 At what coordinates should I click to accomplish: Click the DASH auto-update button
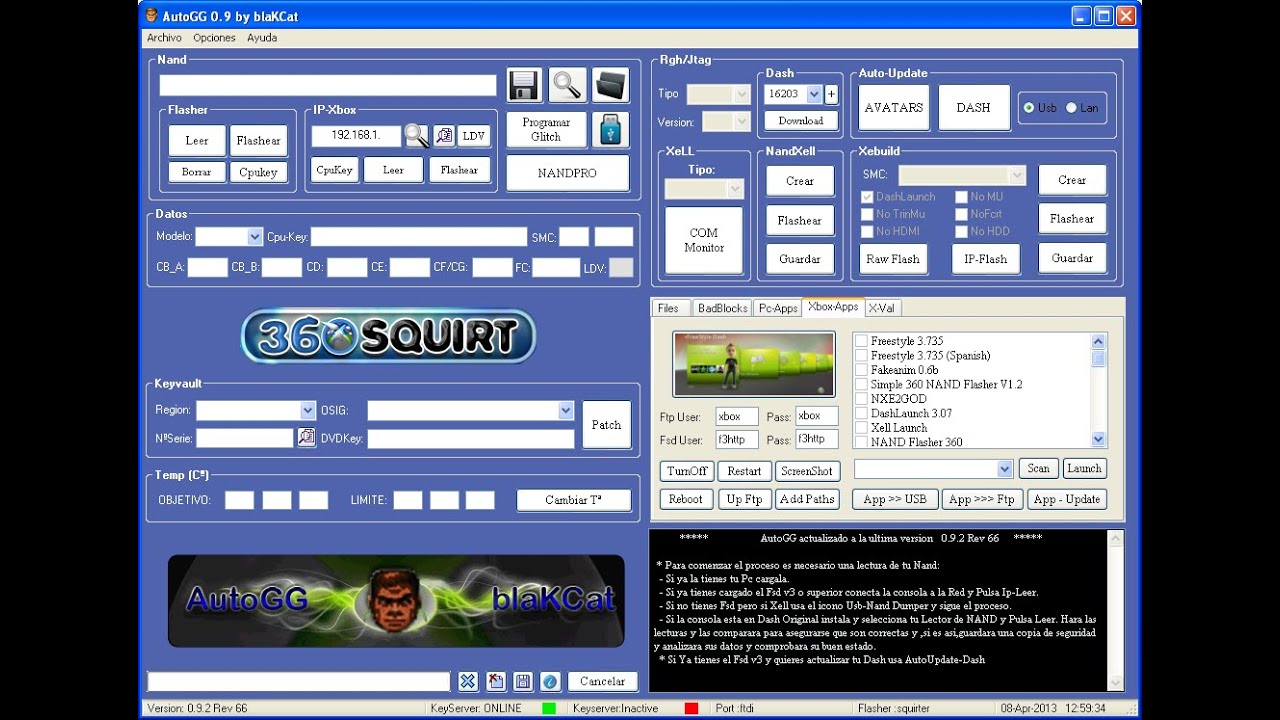(x=973, y=108)
